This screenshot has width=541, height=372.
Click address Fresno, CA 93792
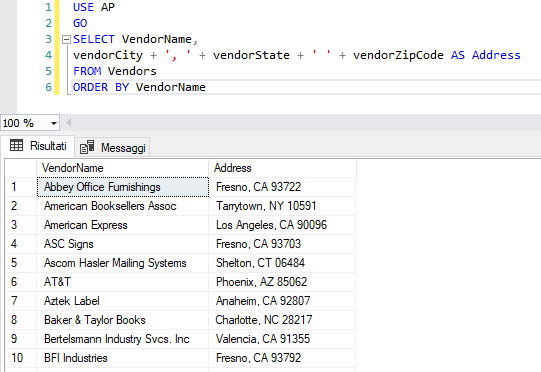click(282, 358)
